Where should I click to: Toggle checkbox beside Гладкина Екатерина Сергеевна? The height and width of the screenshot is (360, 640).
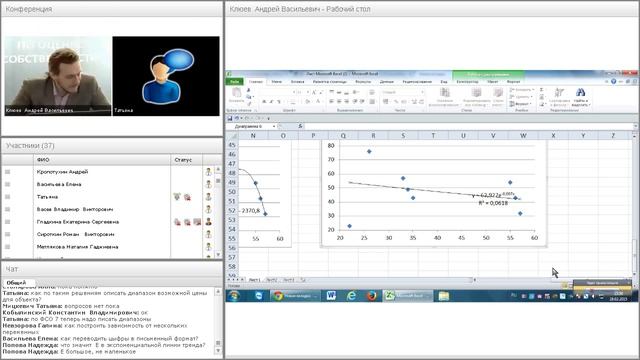point(7,222)
